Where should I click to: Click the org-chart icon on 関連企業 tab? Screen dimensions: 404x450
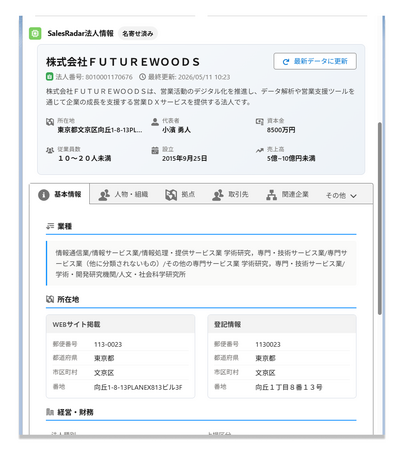272,195
